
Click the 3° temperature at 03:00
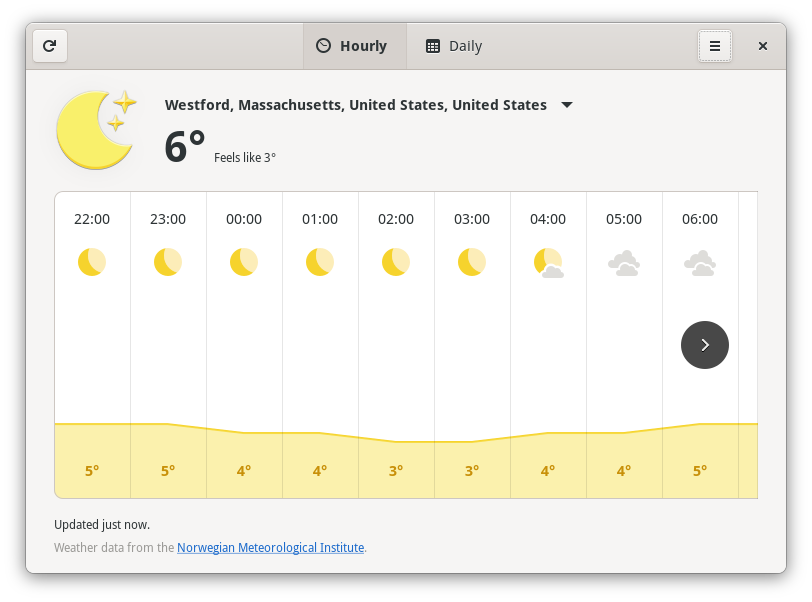coord(472,470)
